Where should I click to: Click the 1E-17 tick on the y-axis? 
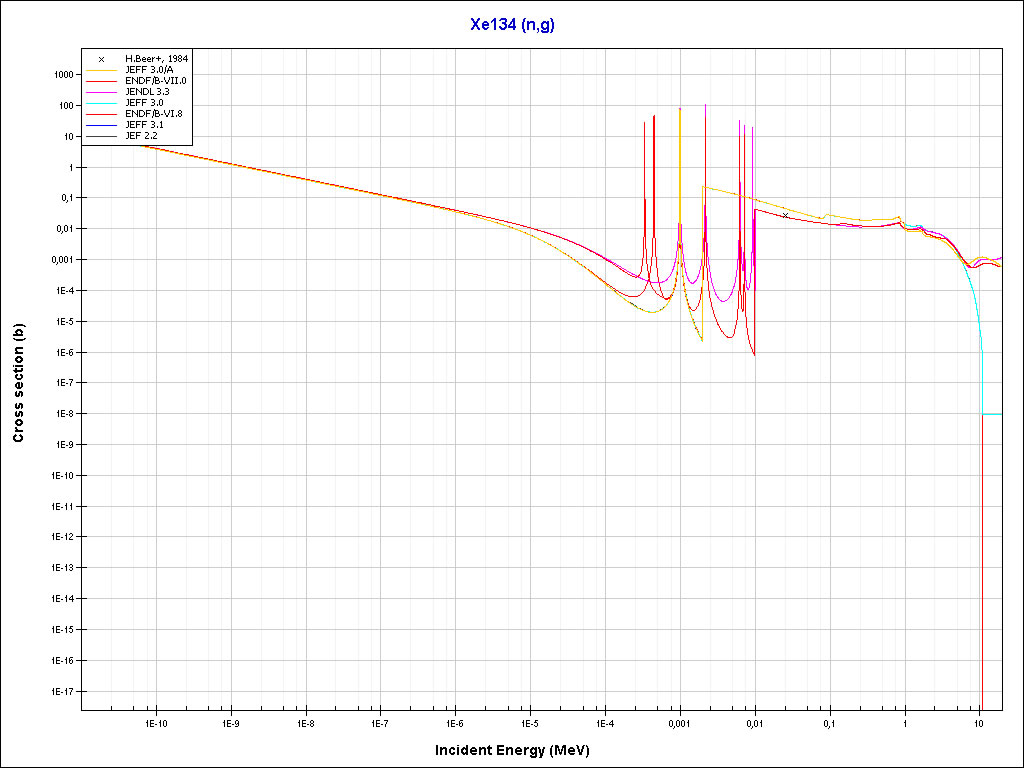(61, 692)
